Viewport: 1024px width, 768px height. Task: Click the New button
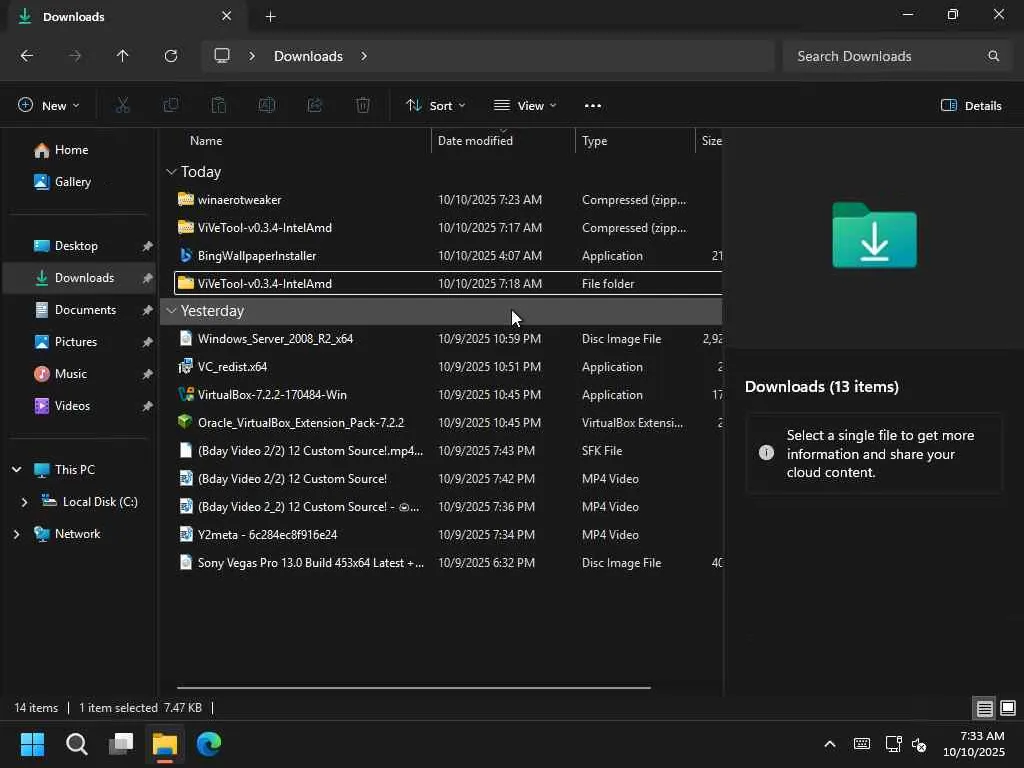pos(48,105)
